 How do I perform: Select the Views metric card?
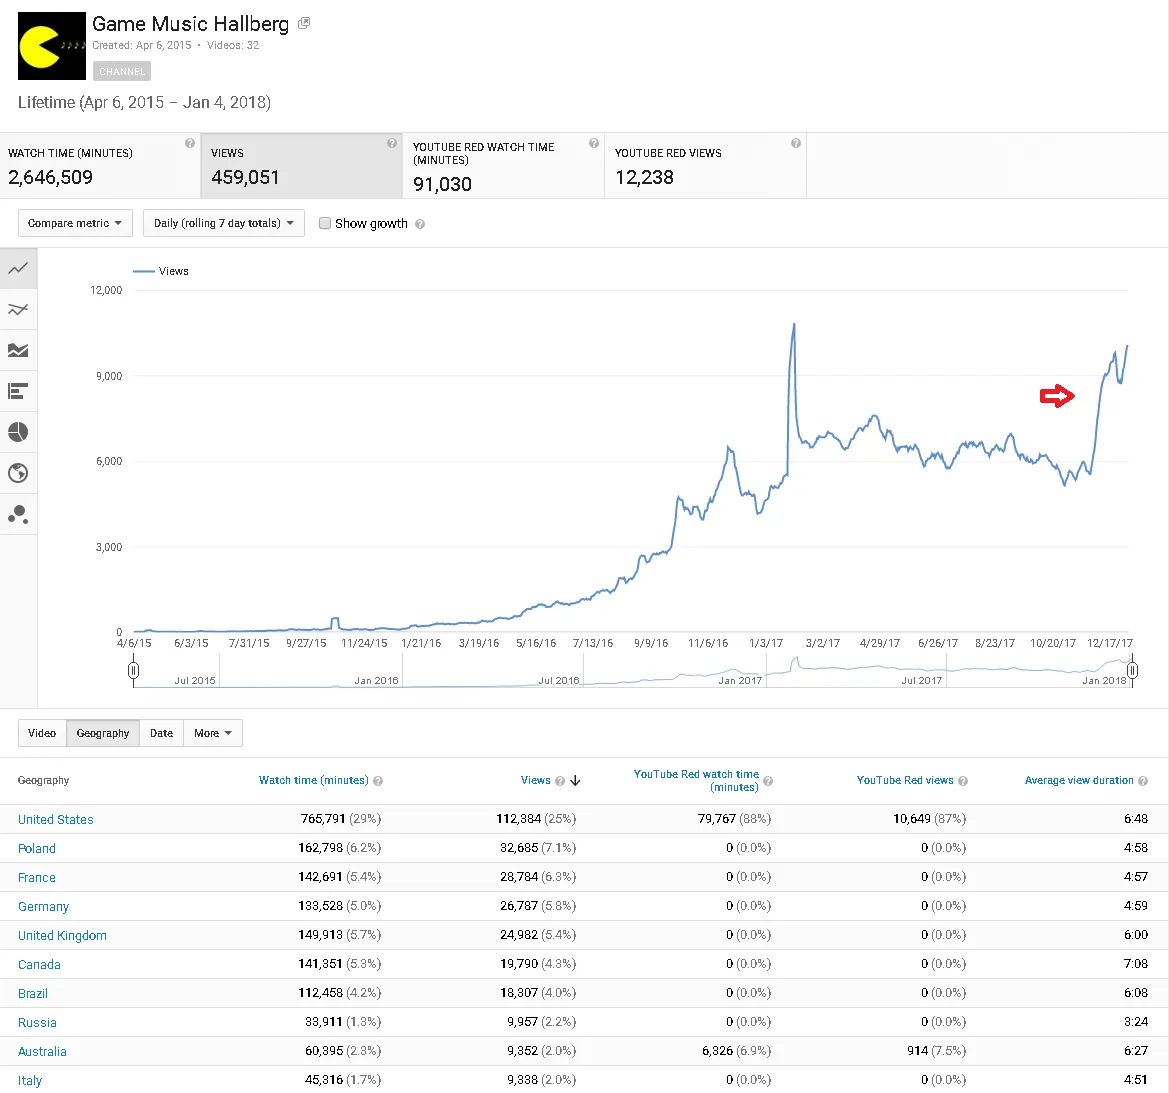tap(301, 166)
